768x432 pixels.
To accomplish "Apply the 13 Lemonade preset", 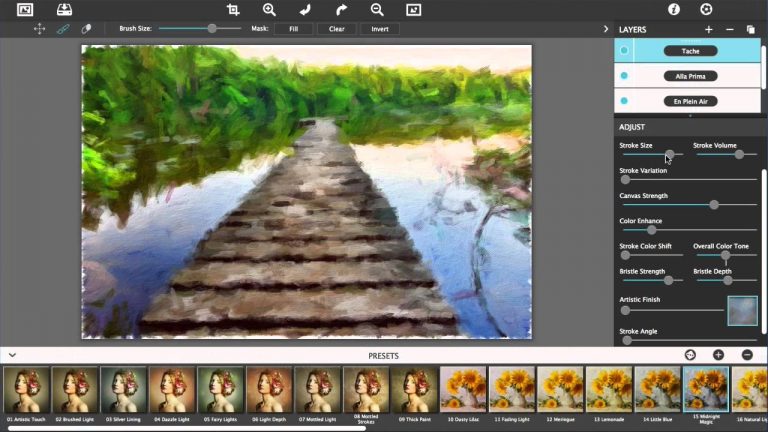I will [609, 390].
